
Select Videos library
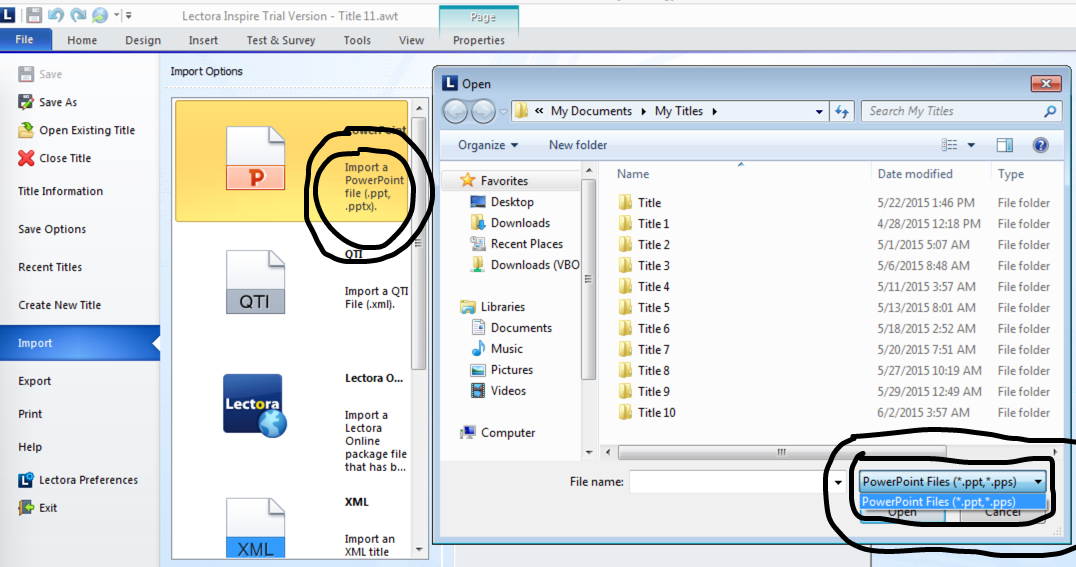pyautogui.click(x=499, y=391)
